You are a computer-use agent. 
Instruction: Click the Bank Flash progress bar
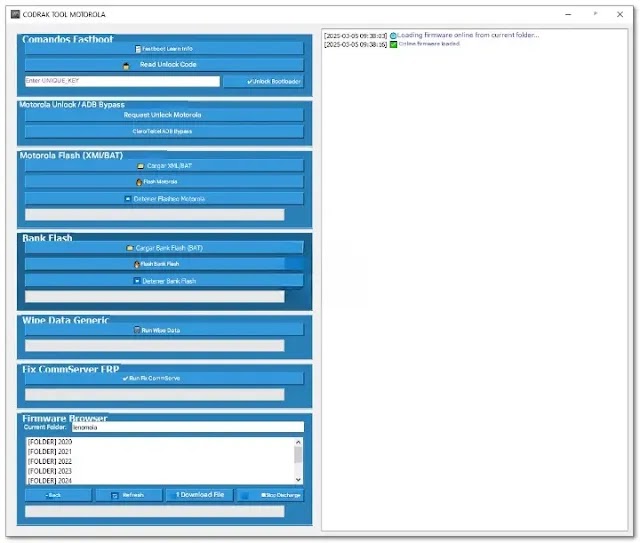[x=155, y=296]
